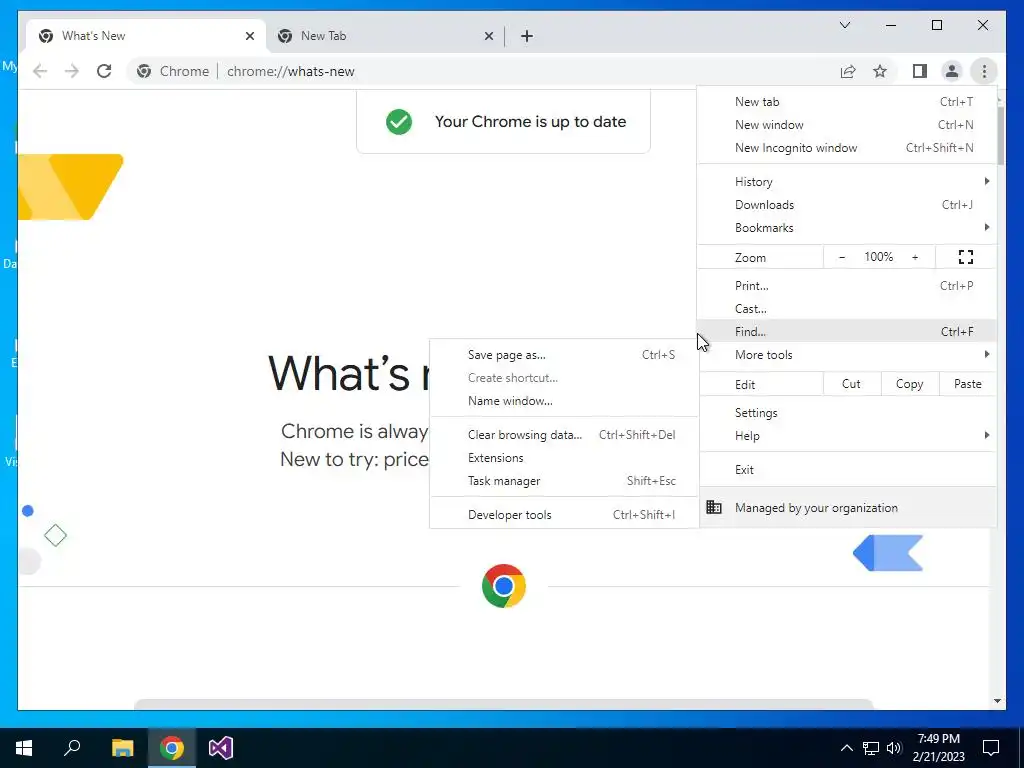Open the notification center icon

point(991,748)
